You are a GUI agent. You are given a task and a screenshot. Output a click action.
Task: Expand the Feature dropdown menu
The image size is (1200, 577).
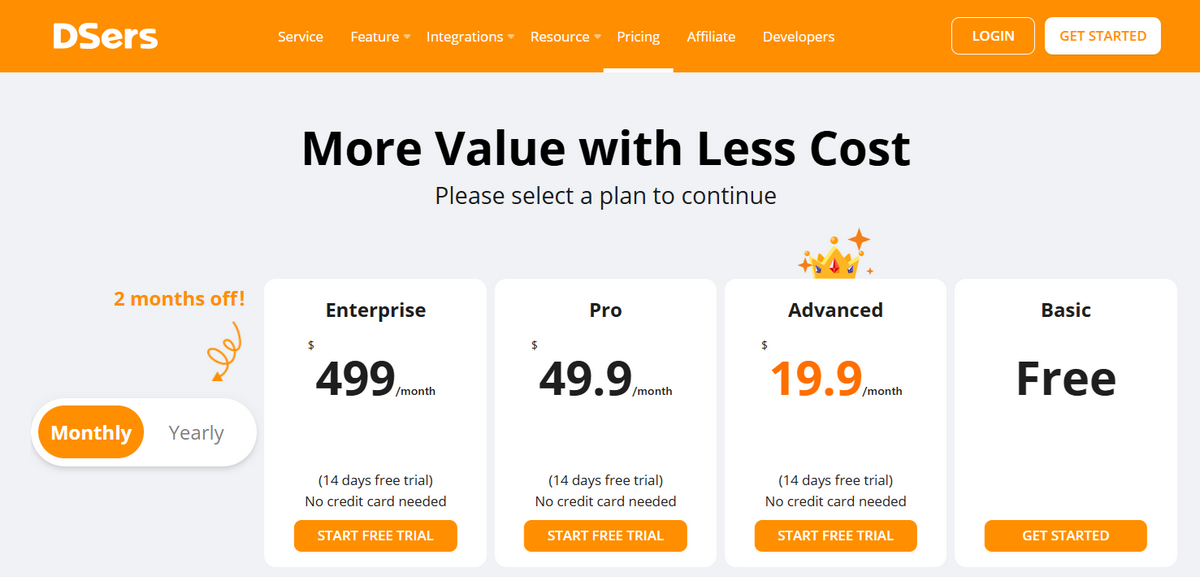click(x=375, y=36)
